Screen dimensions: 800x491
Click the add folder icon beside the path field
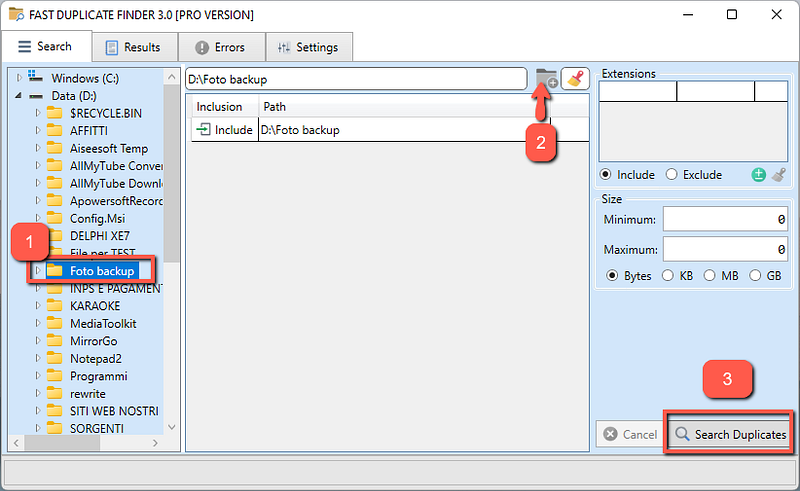coord(546,79)
